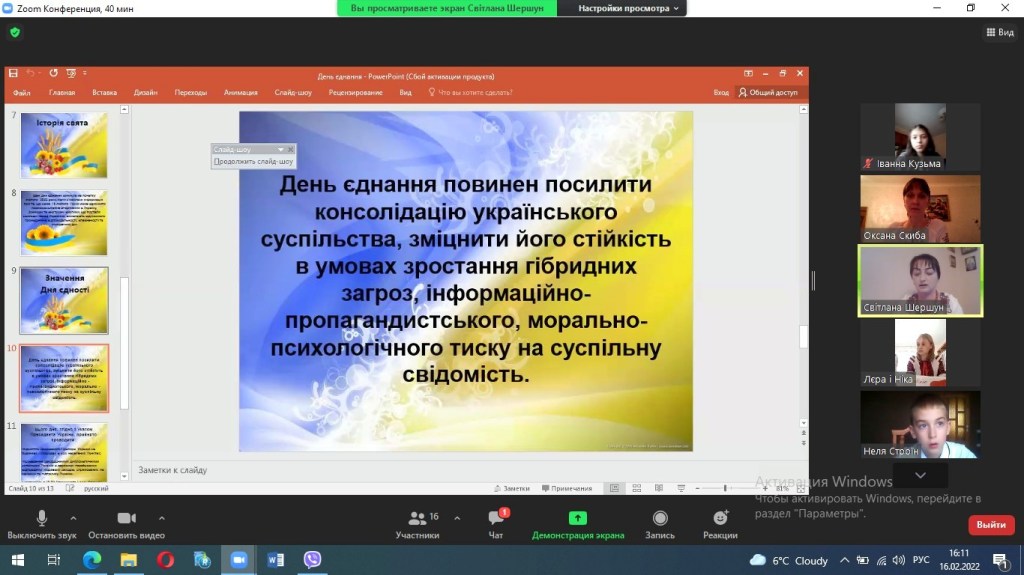This screenshot has height=575, width=1024.
Task: Start recording with the Запись button
Action: [660, 518]
